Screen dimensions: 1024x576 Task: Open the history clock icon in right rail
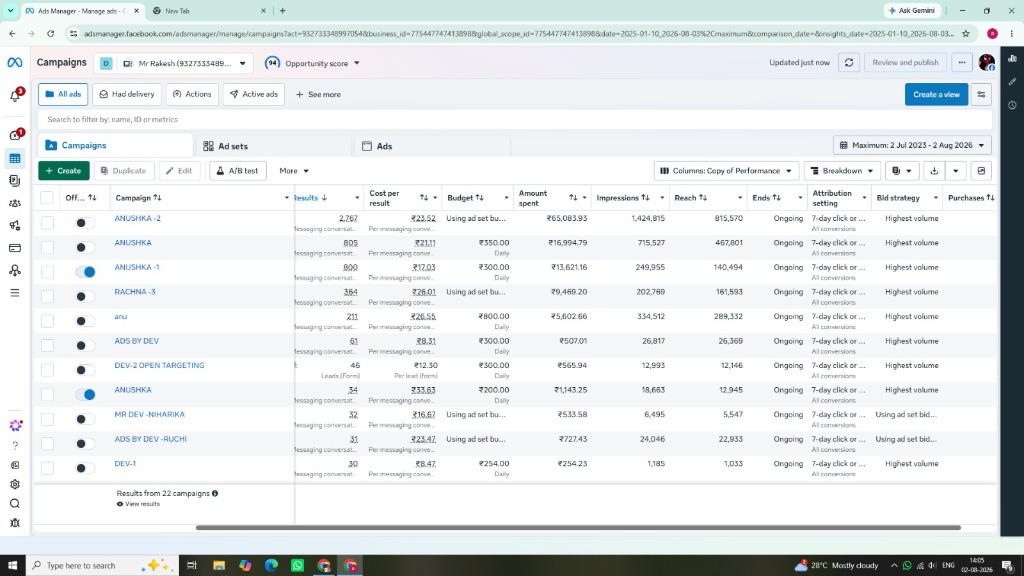(x=1012, y=105)
